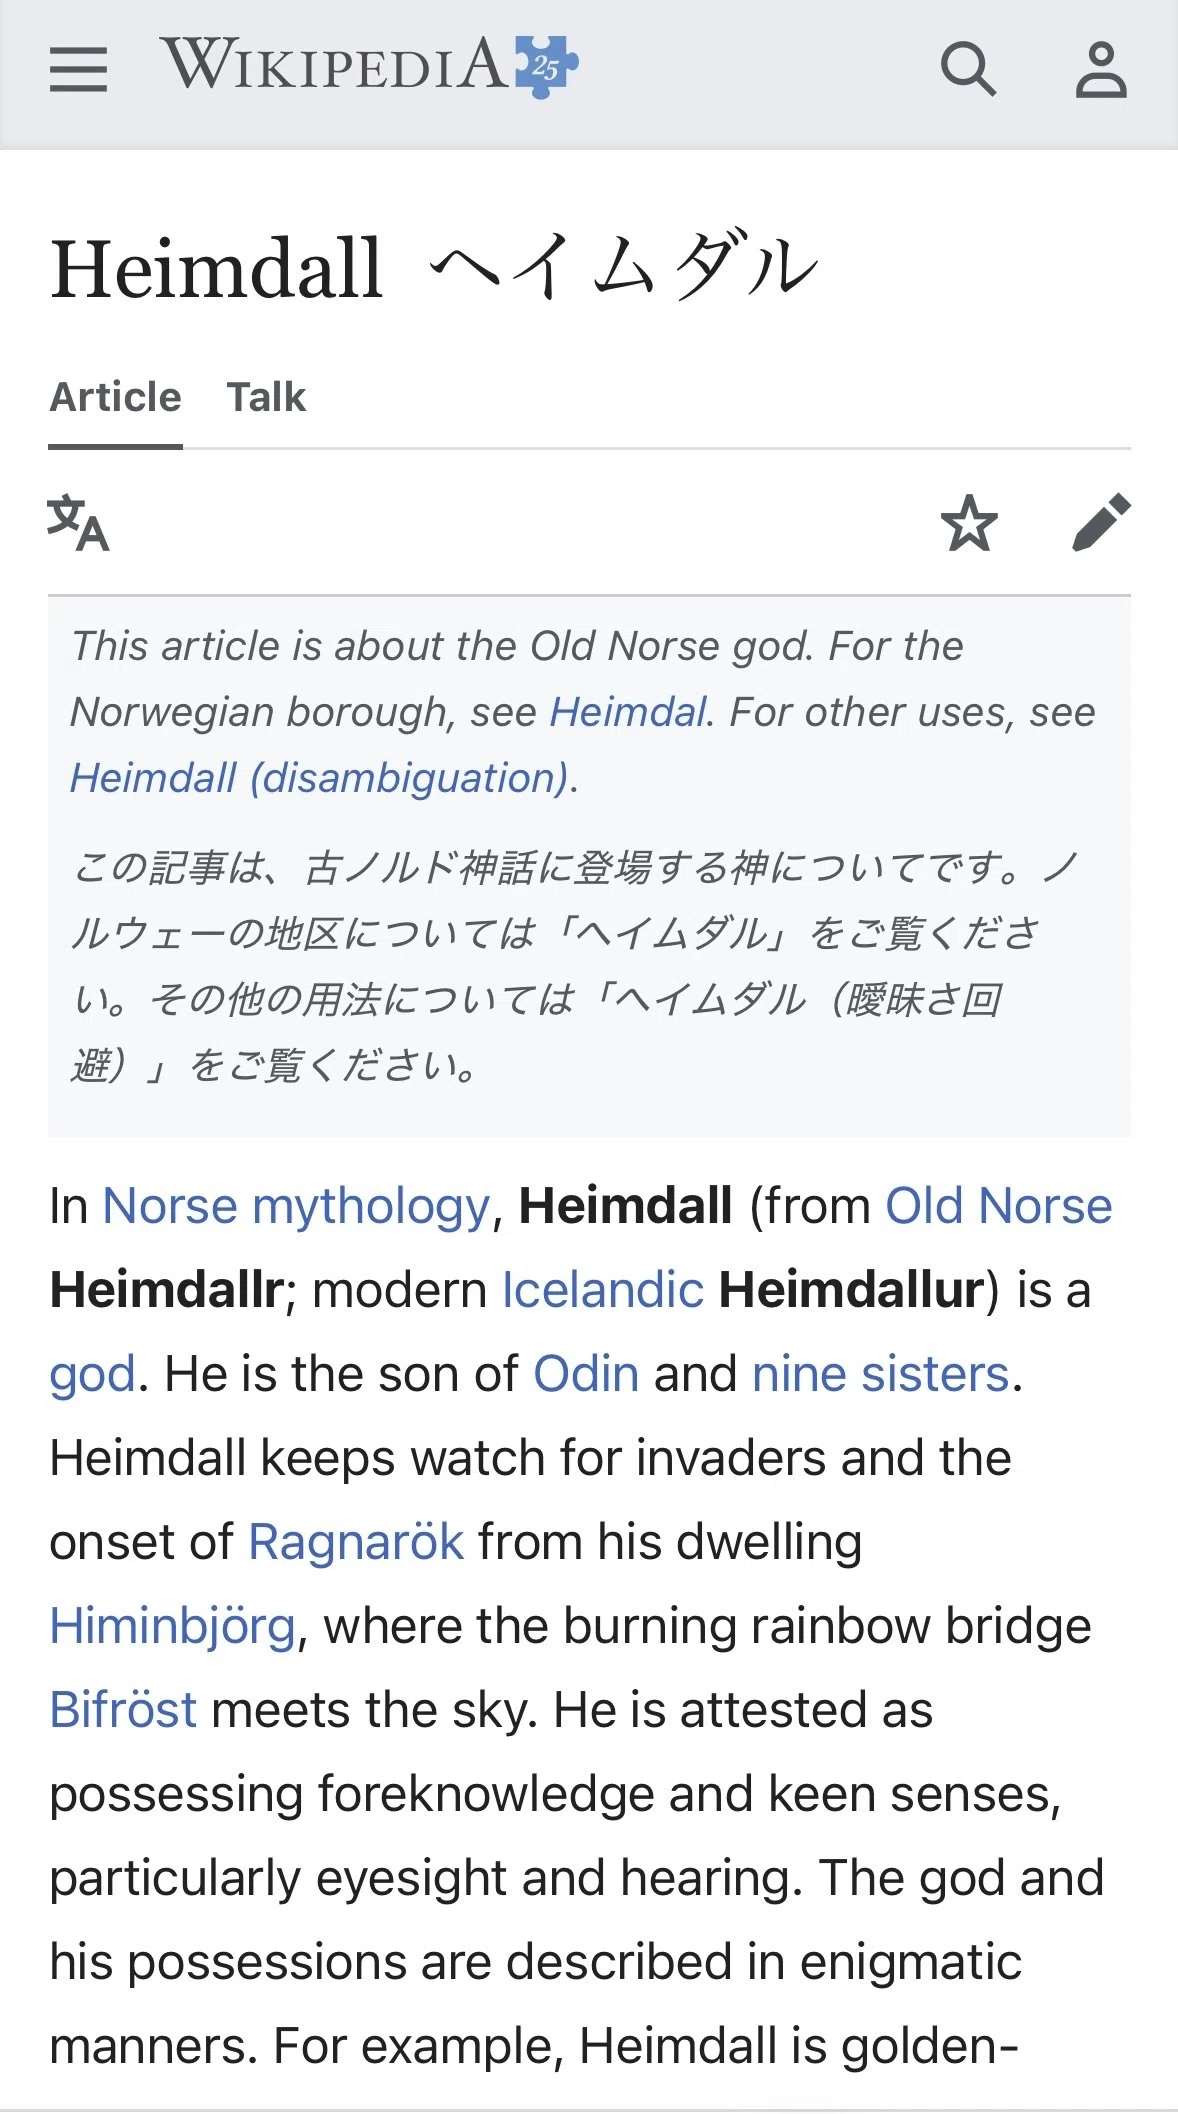1178x2114 pixels.
Task: Open the language selector icon
Action: pyautogui.click(x=78, y=522)
